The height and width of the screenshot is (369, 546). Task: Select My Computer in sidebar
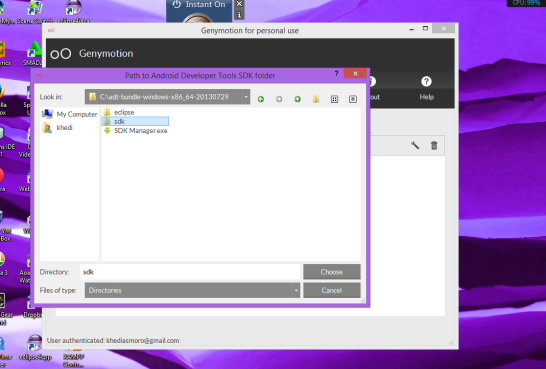(x=70, y=114)
